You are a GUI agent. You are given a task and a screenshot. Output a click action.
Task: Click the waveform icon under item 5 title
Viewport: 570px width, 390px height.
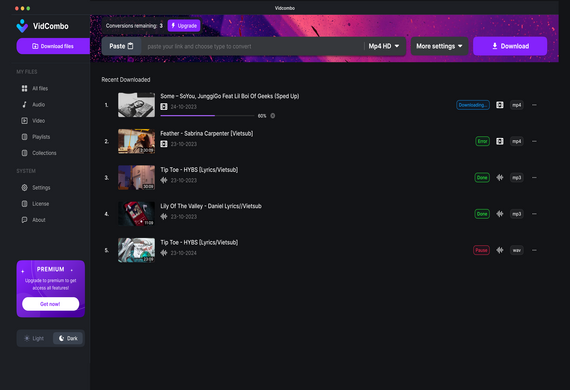[164, 253]
